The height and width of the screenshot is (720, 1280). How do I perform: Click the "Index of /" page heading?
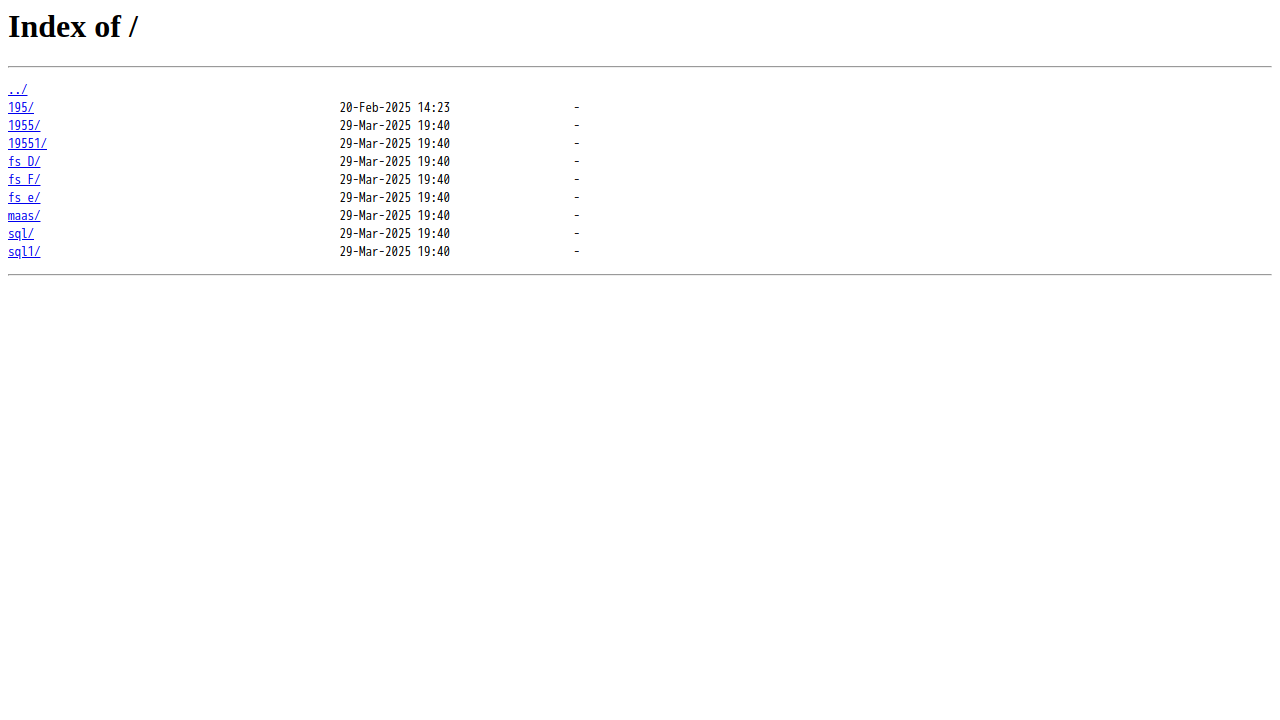pyautogui.click(x=73, y=27)
